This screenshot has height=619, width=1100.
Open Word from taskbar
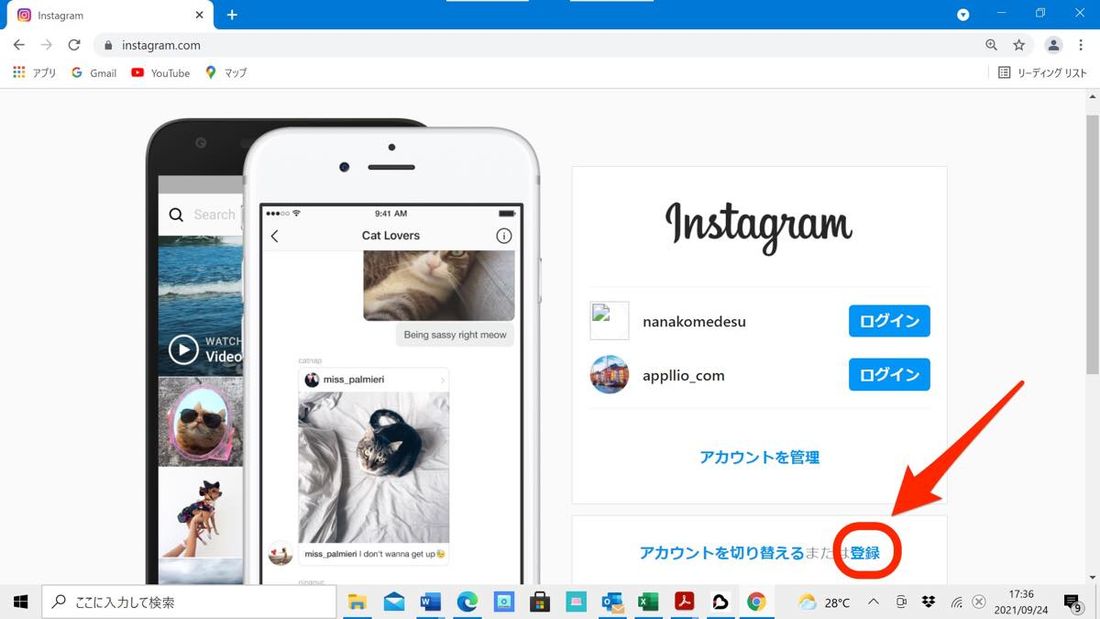point(430,601)
